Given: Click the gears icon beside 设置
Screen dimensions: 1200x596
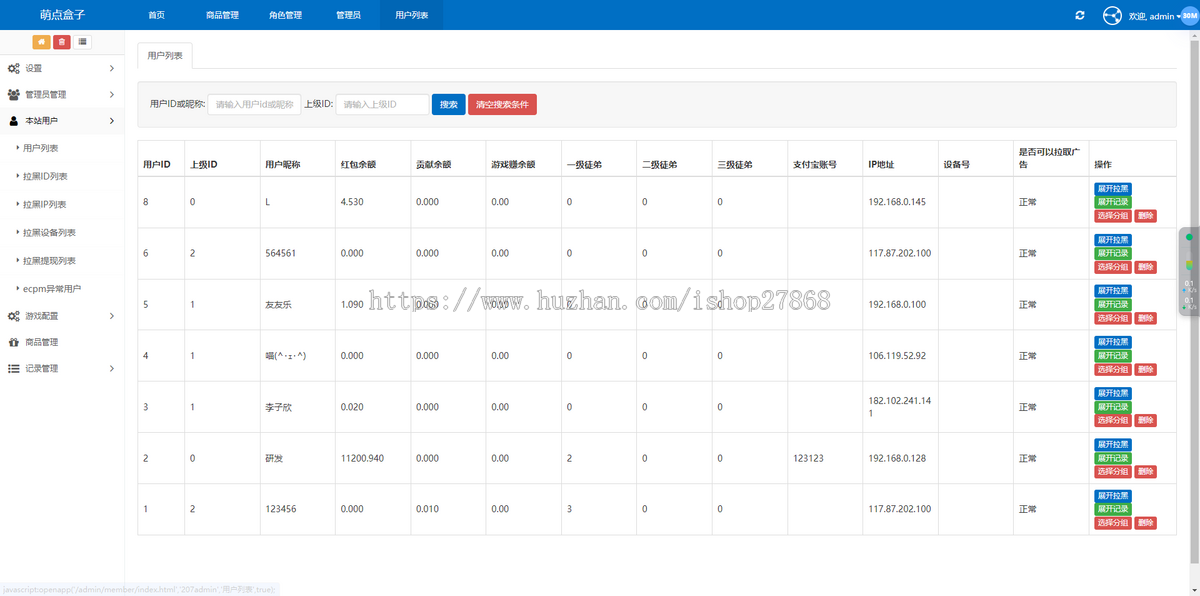Looking at the screenshot, I should tap(13, 68).
